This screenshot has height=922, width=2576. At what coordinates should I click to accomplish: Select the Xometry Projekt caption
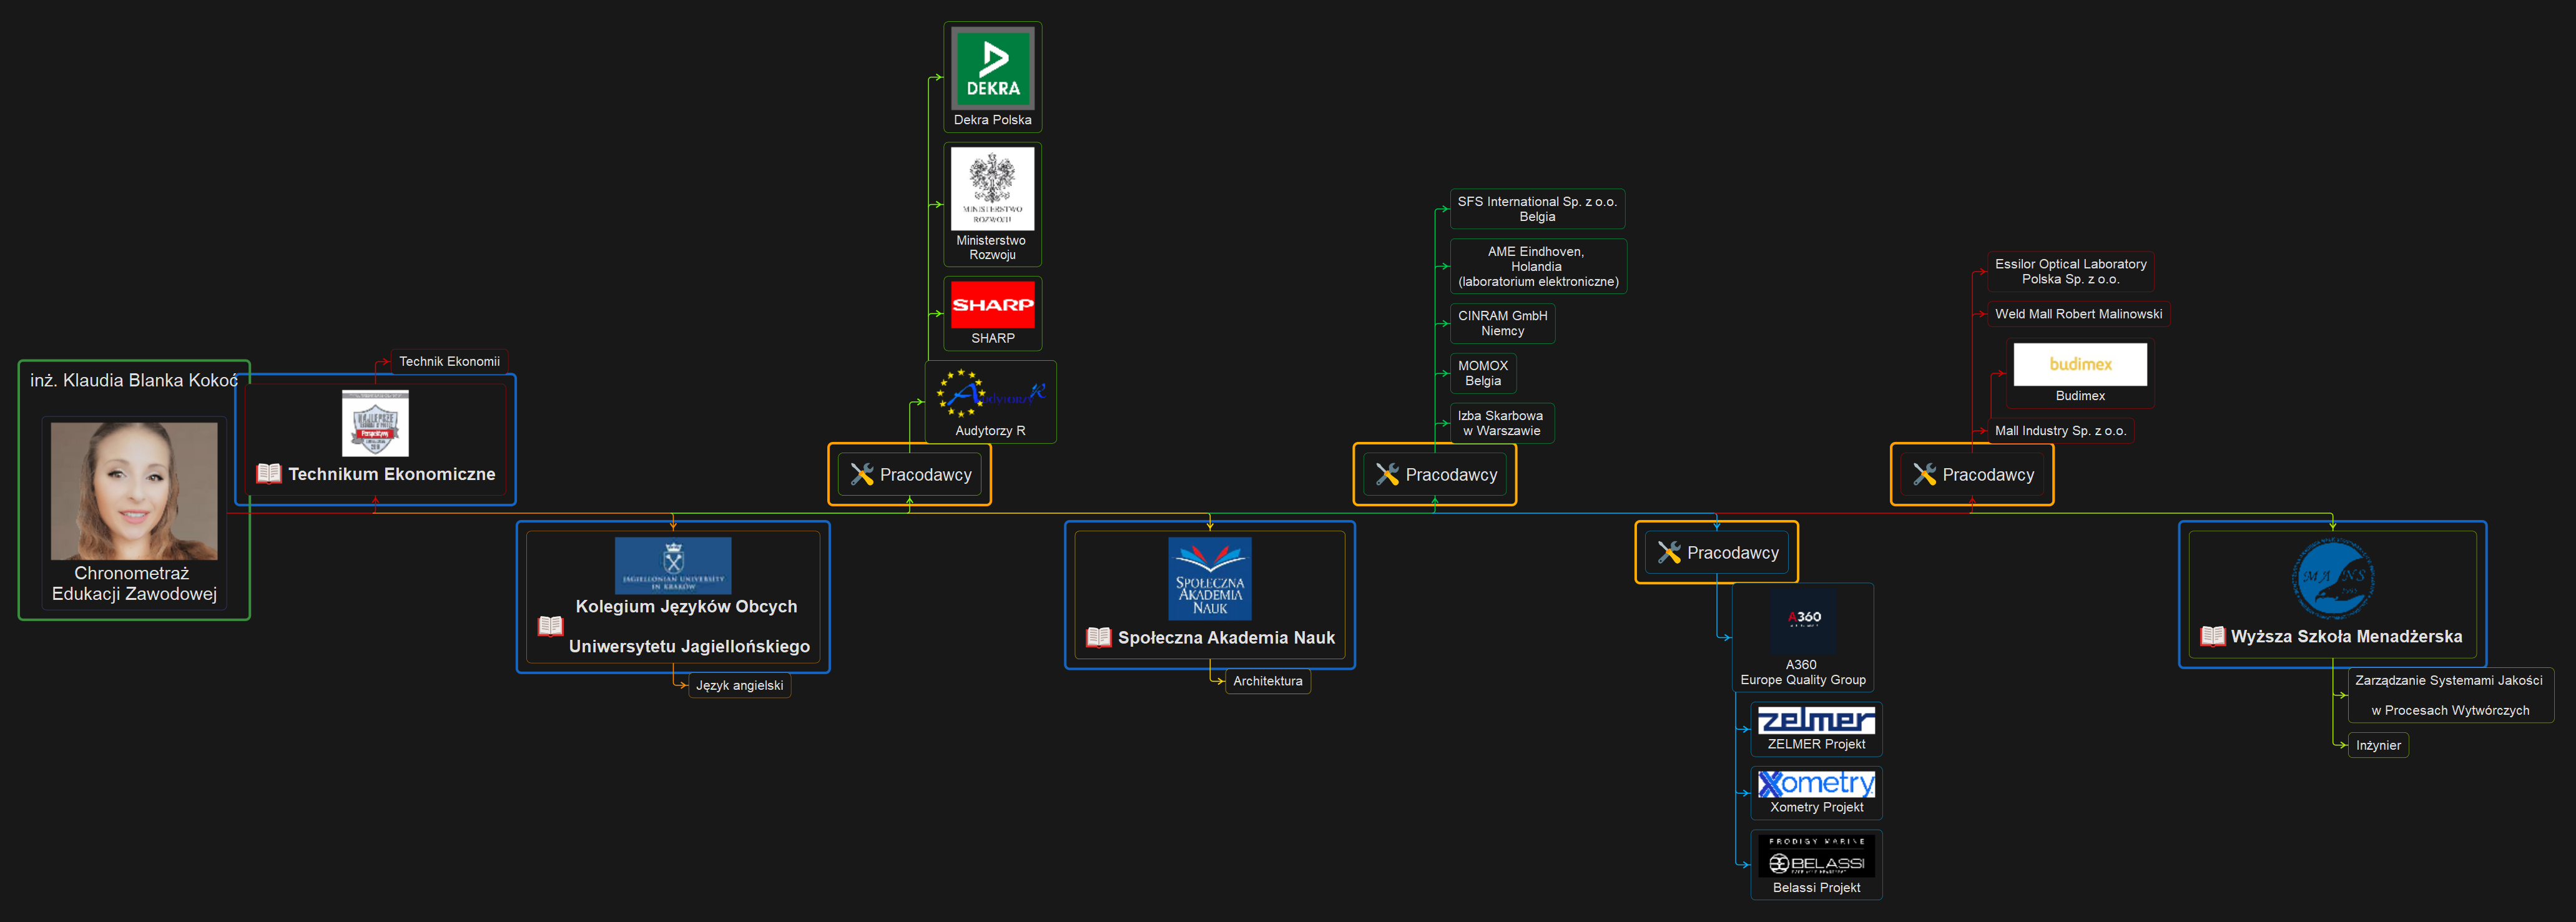tap(1816, 807)
